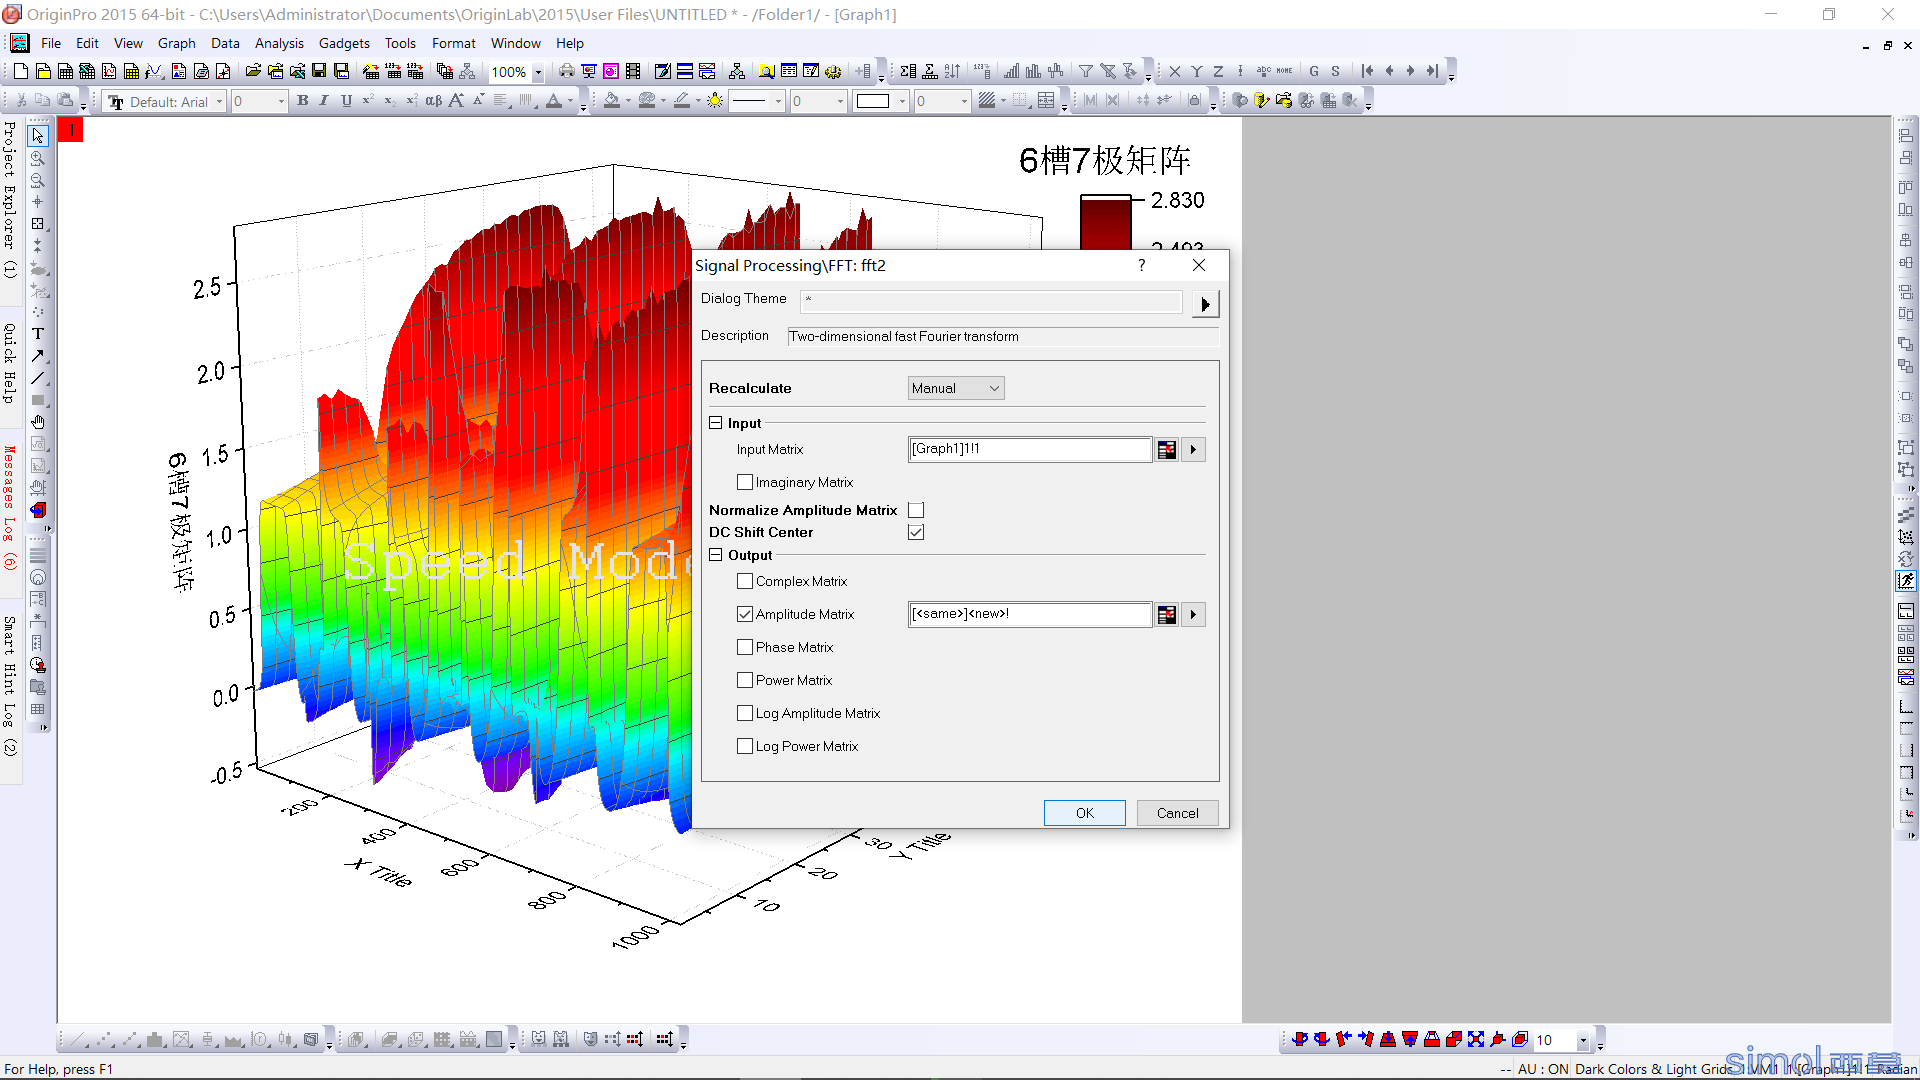
Task: Open the Window menu
Action: 515,43
